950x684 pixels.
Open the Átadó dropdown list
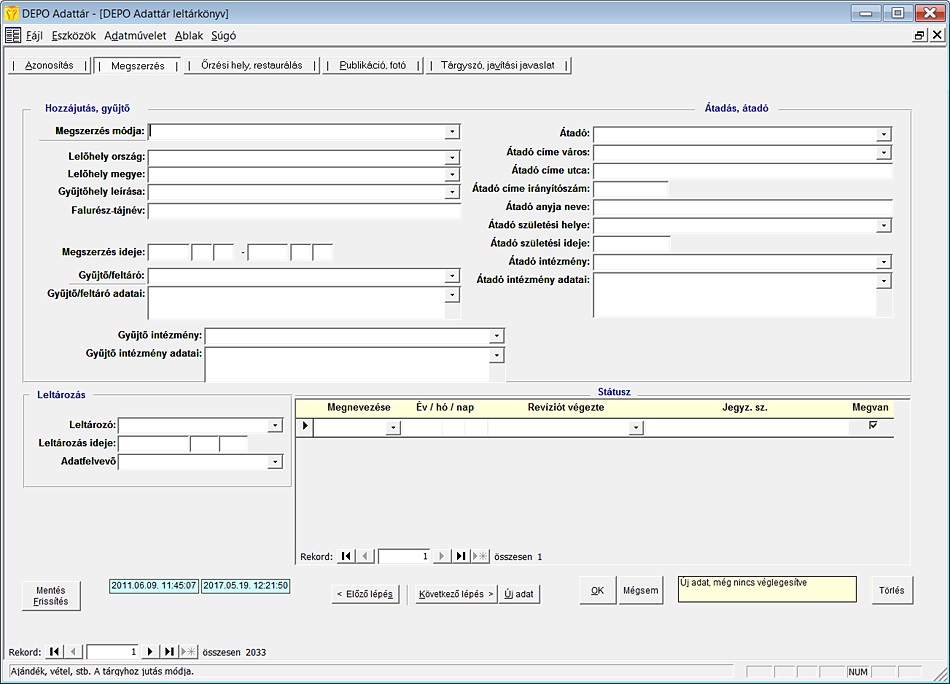(883, 134)
